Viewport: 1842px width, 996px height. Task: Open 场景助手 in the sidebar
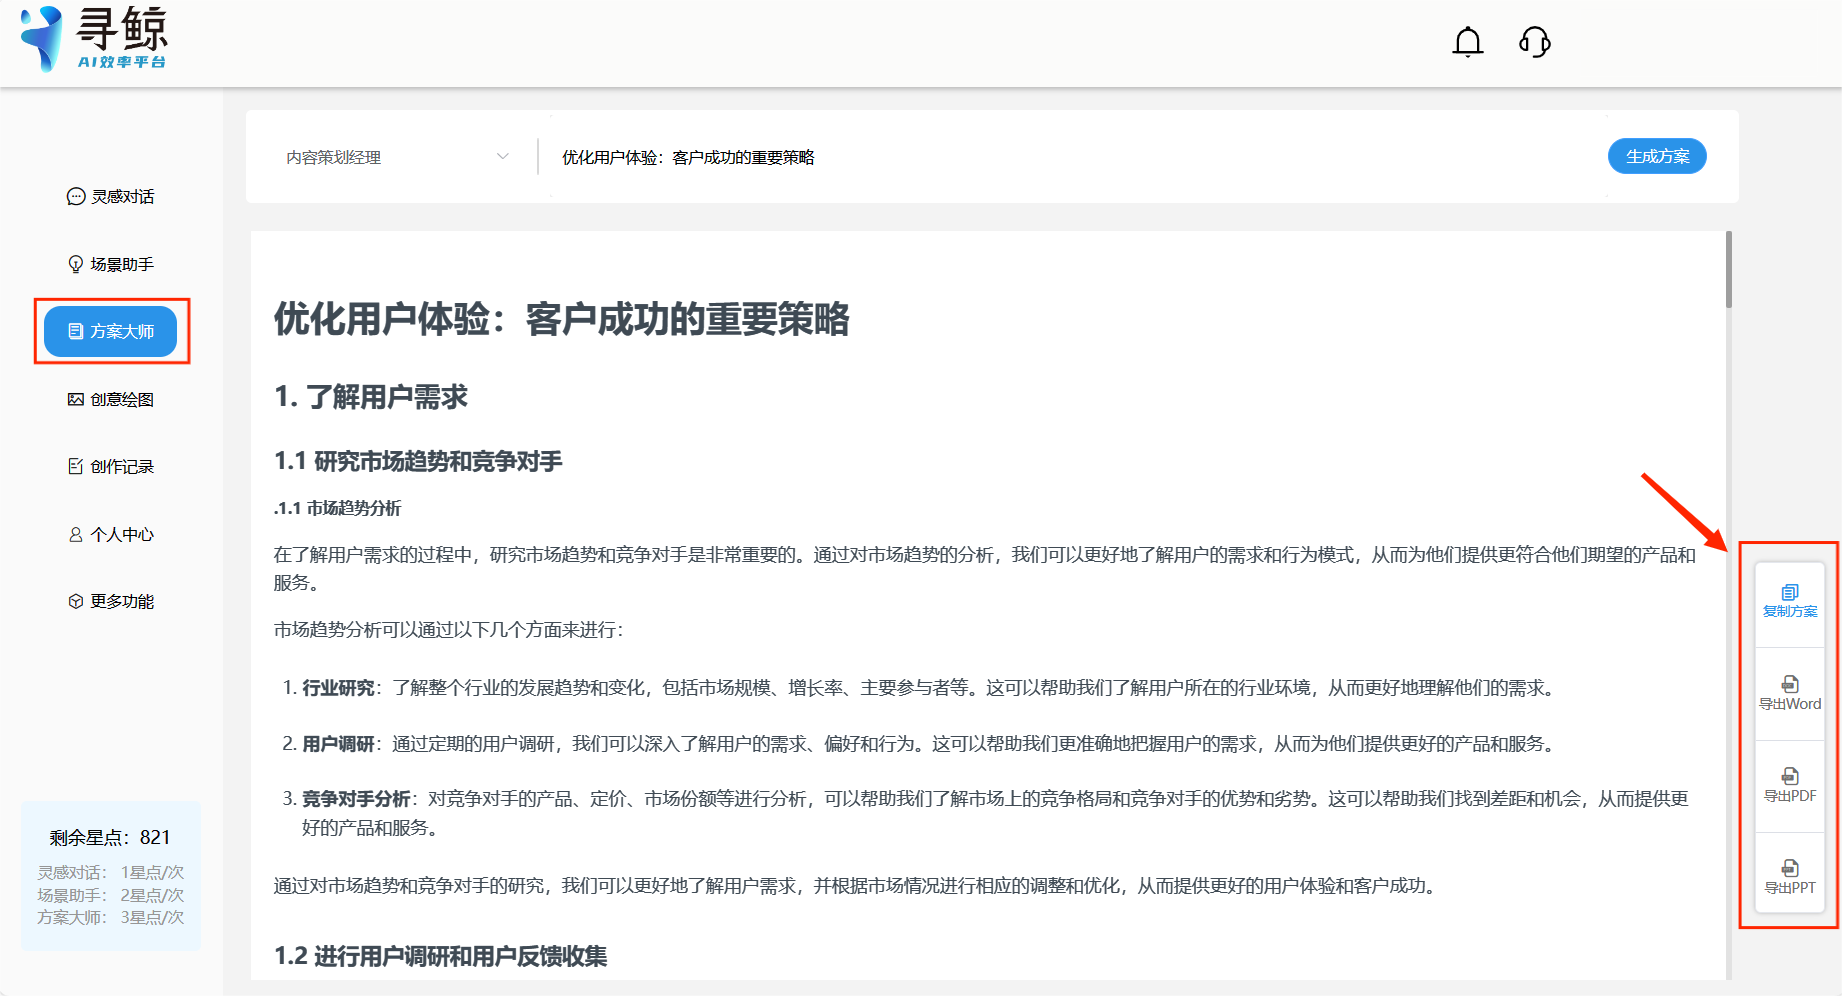tap(111, 264)
